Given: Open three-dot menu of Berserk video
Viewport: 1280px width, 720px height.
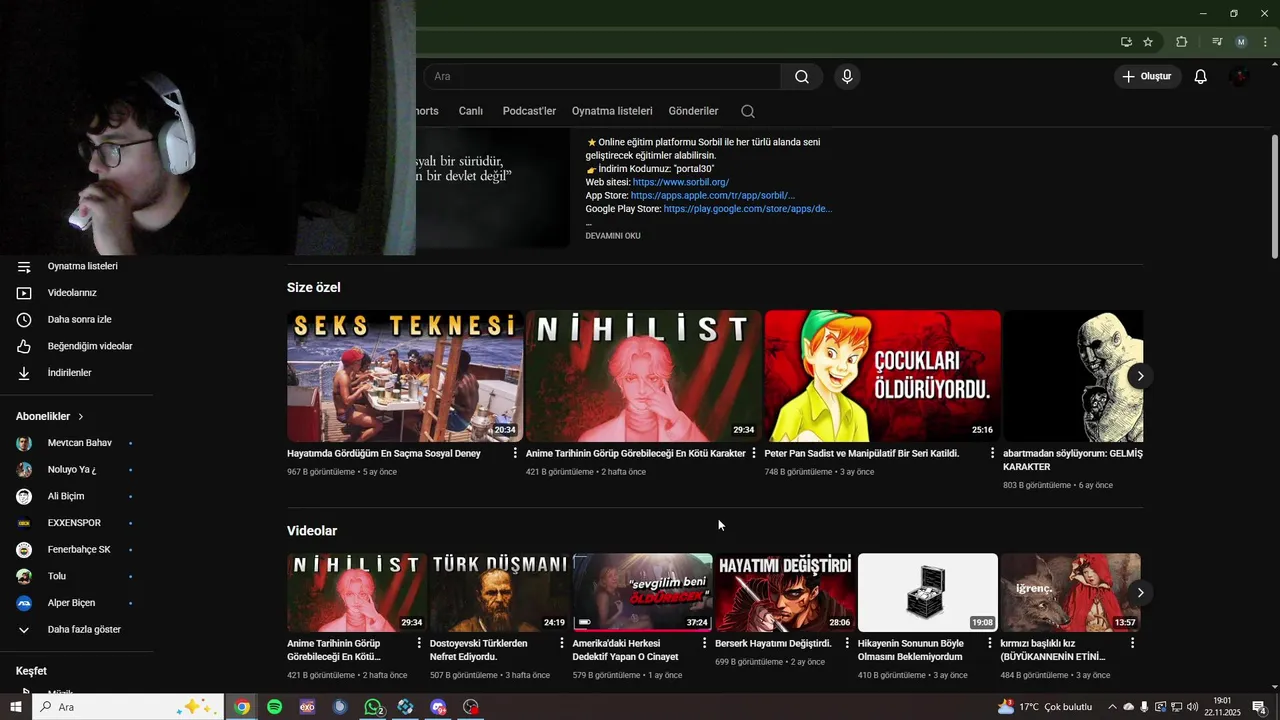Looking at the screenshot, I should [847, 644].
